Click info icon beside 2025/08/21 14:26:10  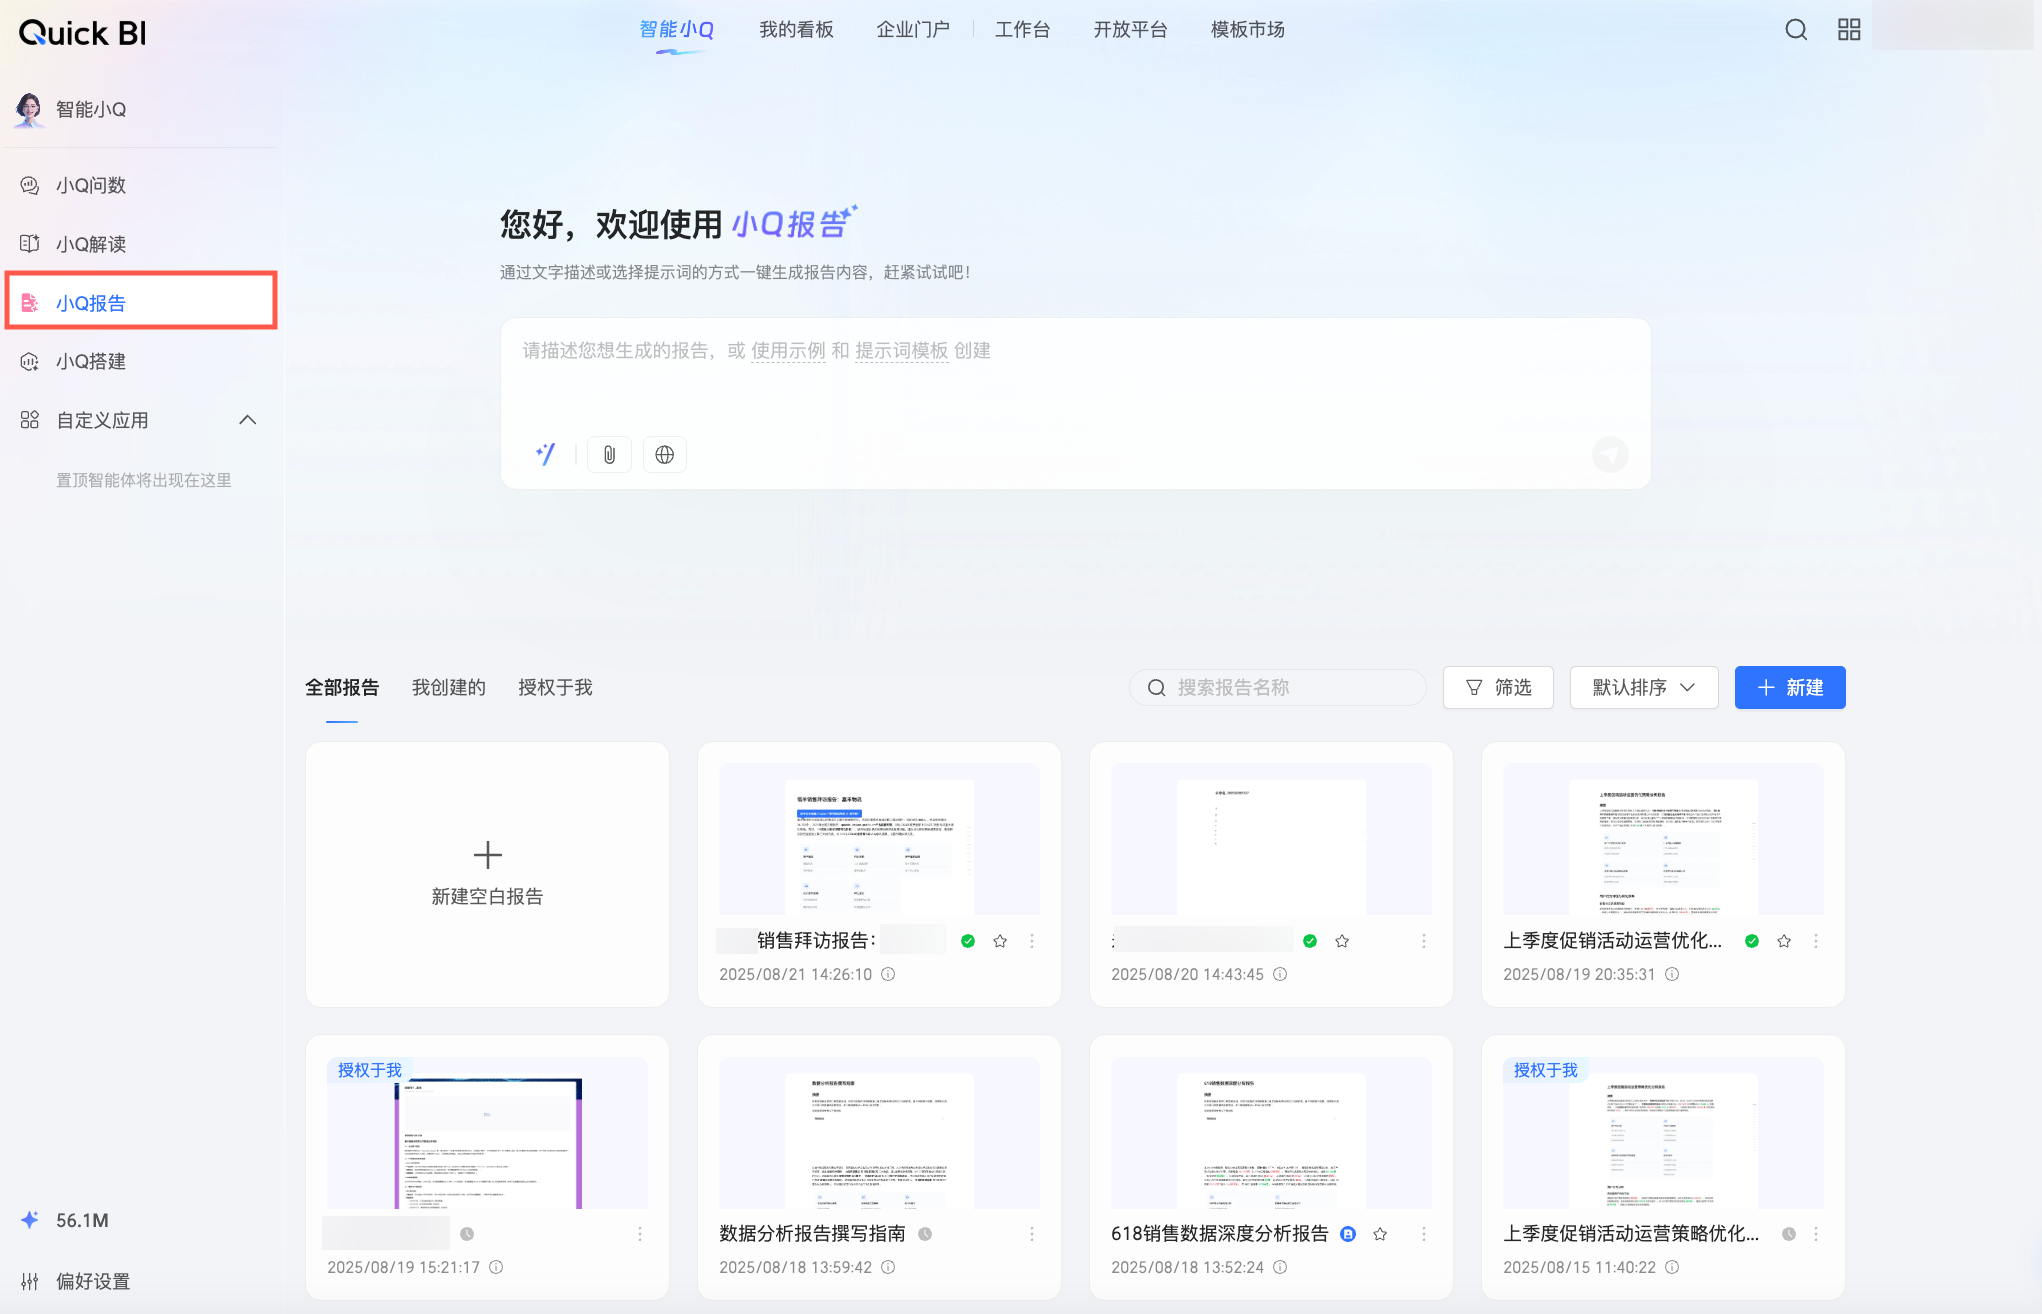point(888,974)
